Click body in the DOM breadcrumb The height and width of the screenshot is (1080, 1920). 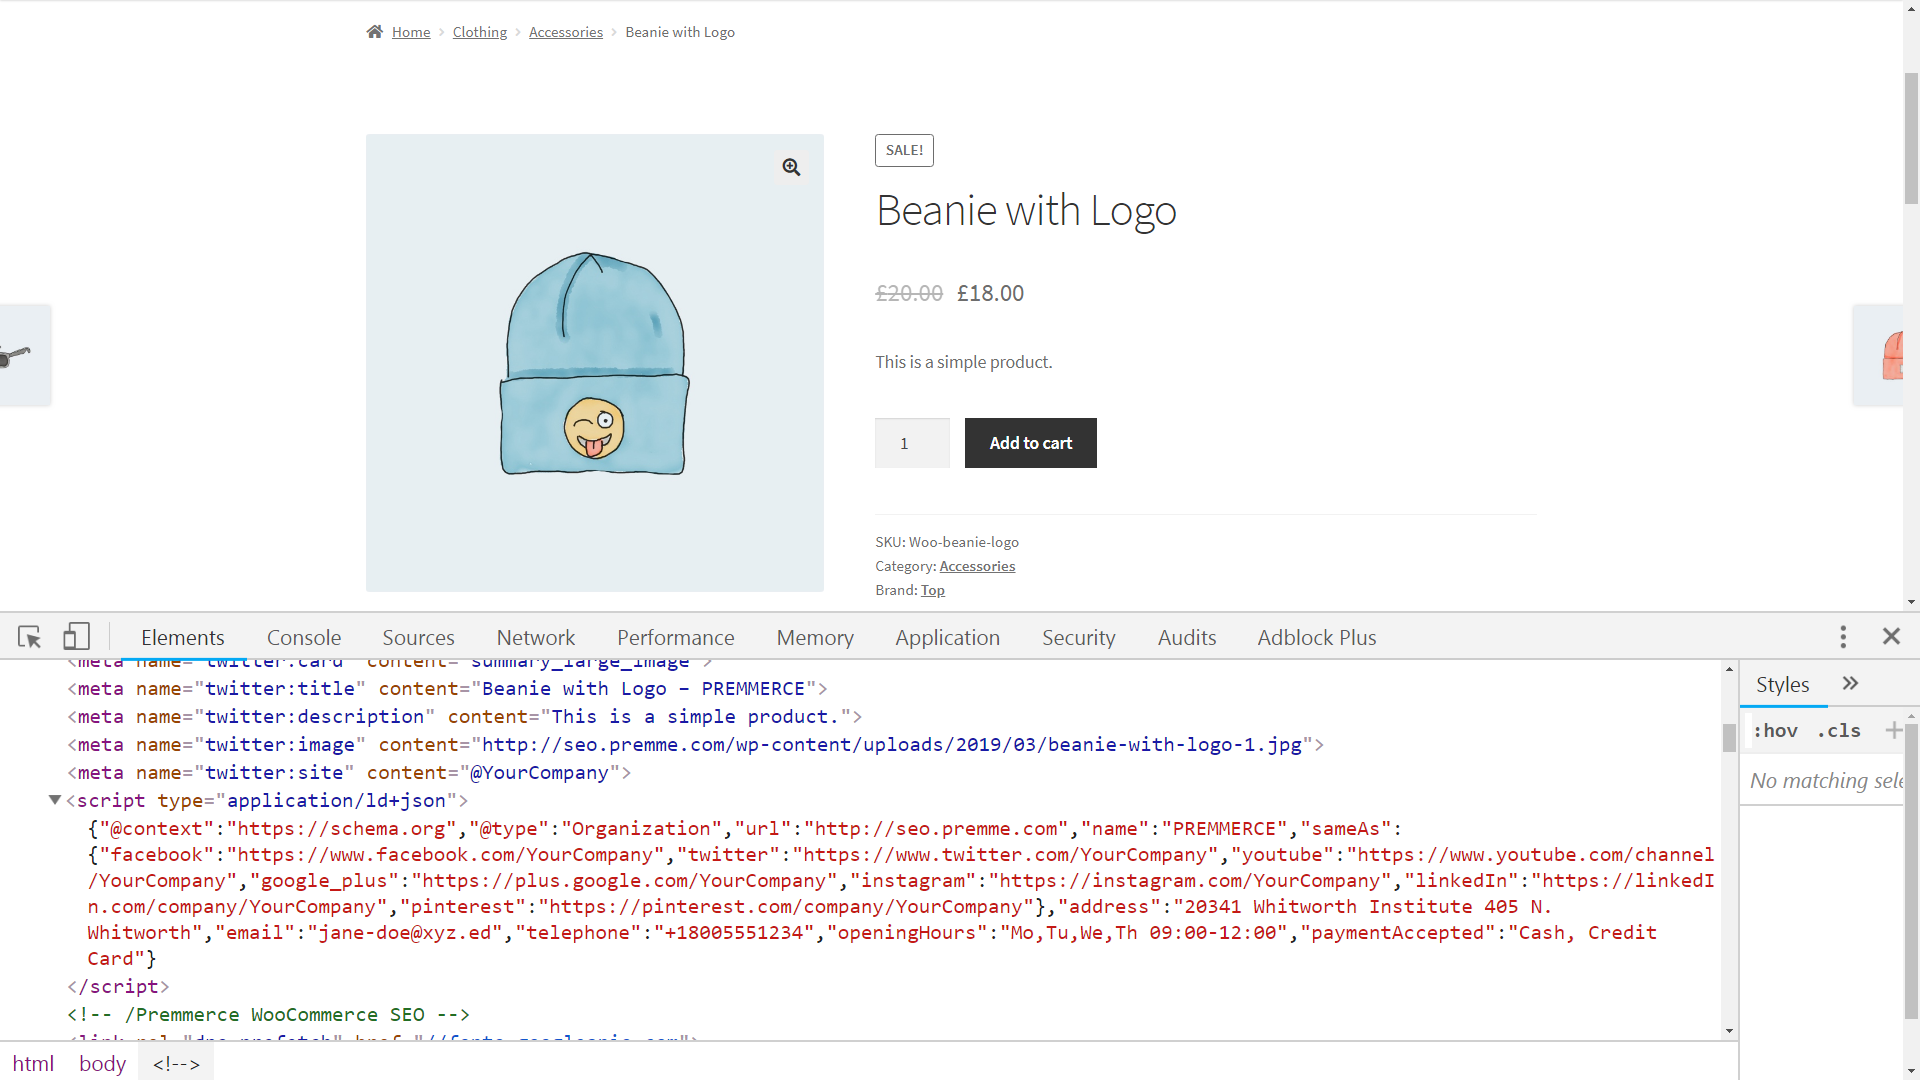(x=103, y=1064)
